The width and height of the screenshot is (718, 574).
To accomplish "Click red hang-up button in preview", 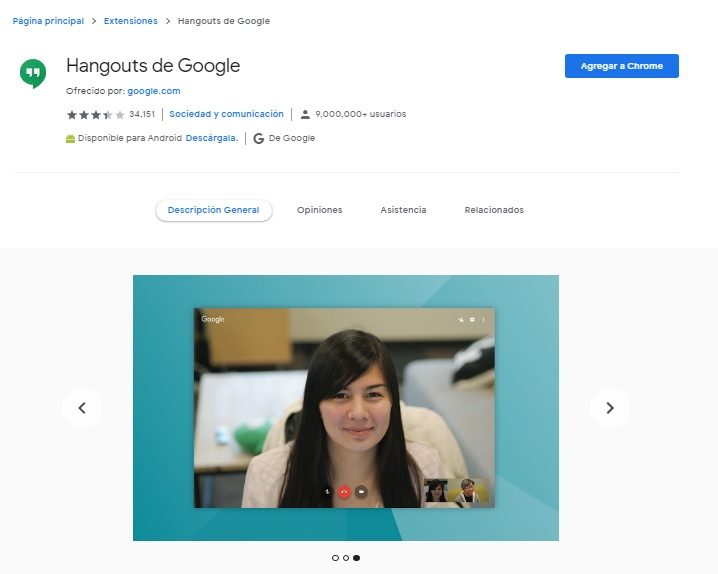I will tap(344, 492).
